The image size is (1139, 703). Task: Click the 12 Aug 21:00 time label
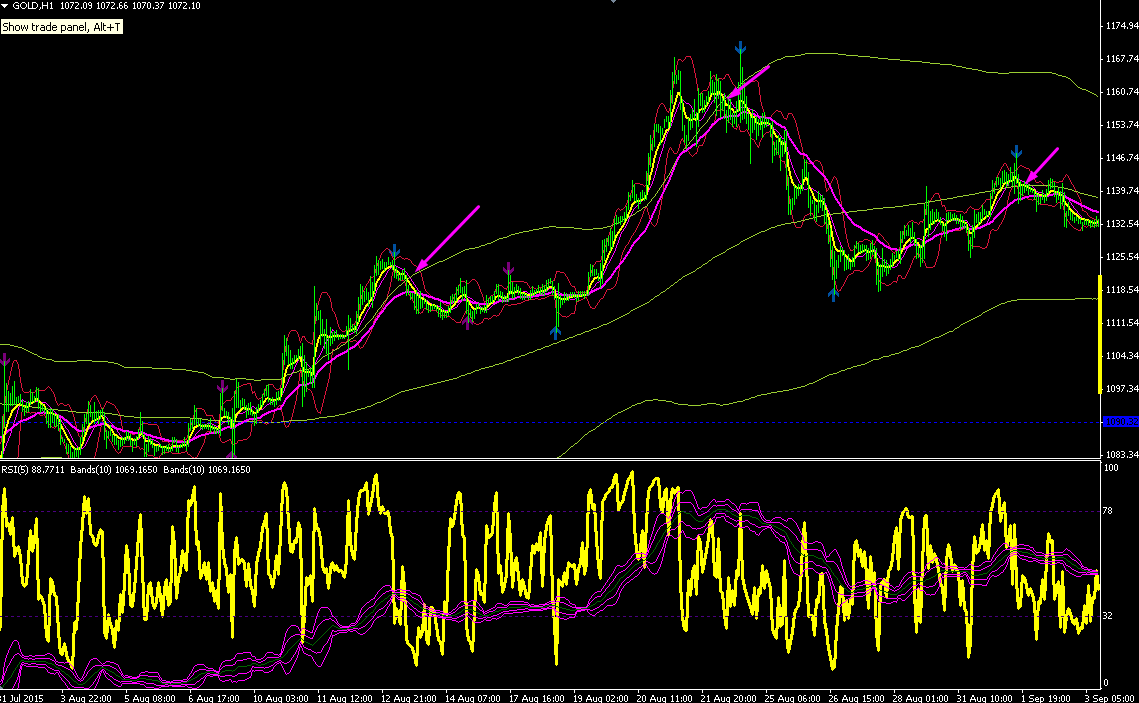coord(408,699)
